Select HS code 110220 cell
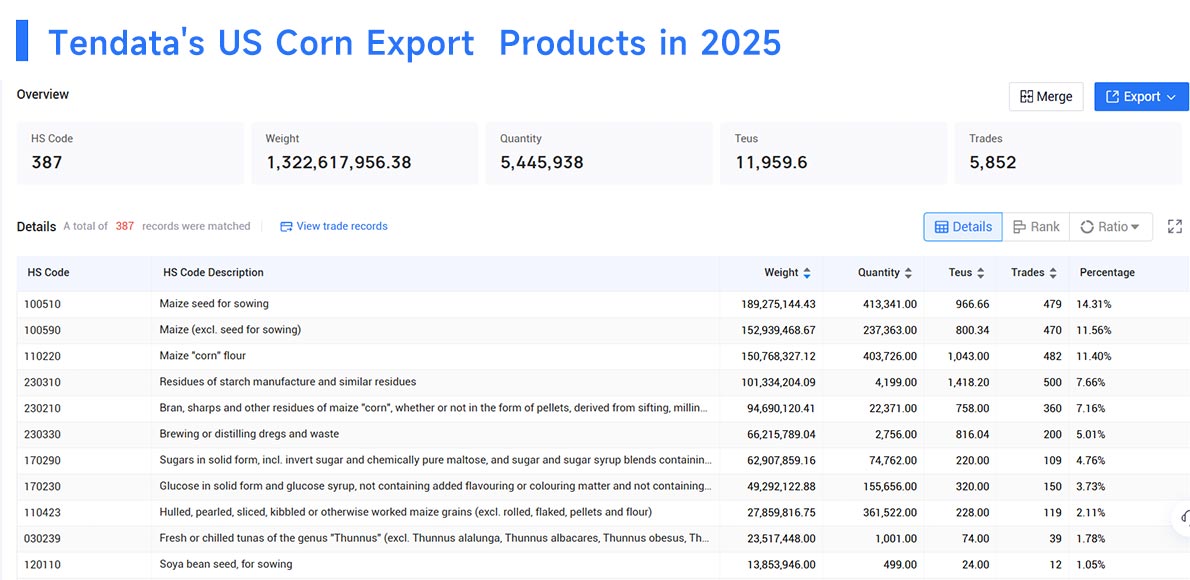 tap(44, 356)
